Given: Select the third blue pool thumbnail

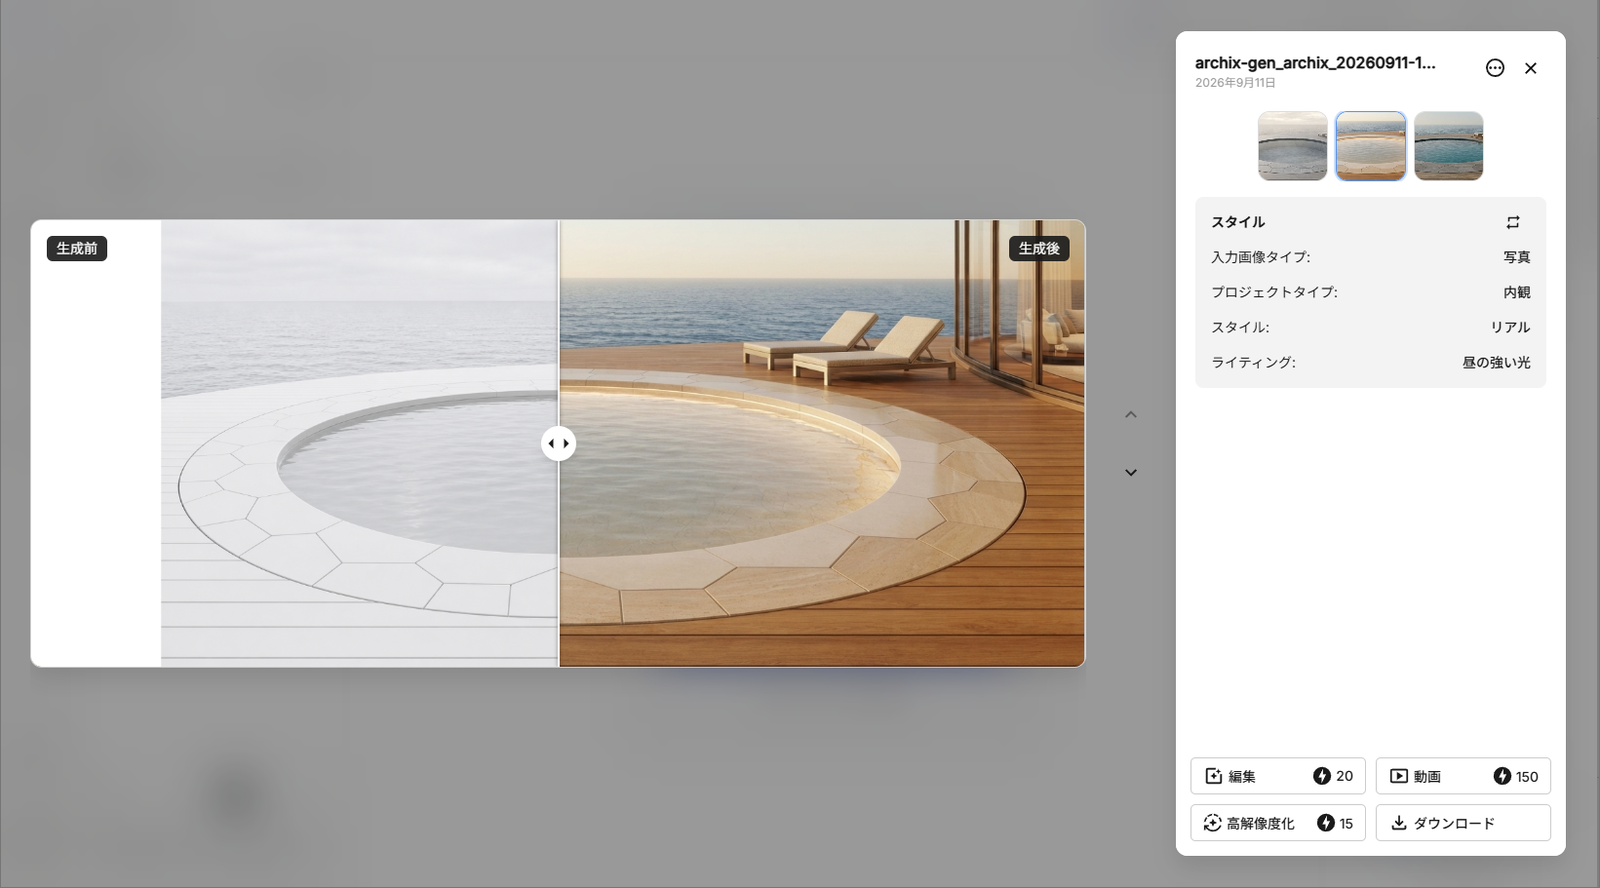Looking at the screenshot, I should coord(1448,146).
